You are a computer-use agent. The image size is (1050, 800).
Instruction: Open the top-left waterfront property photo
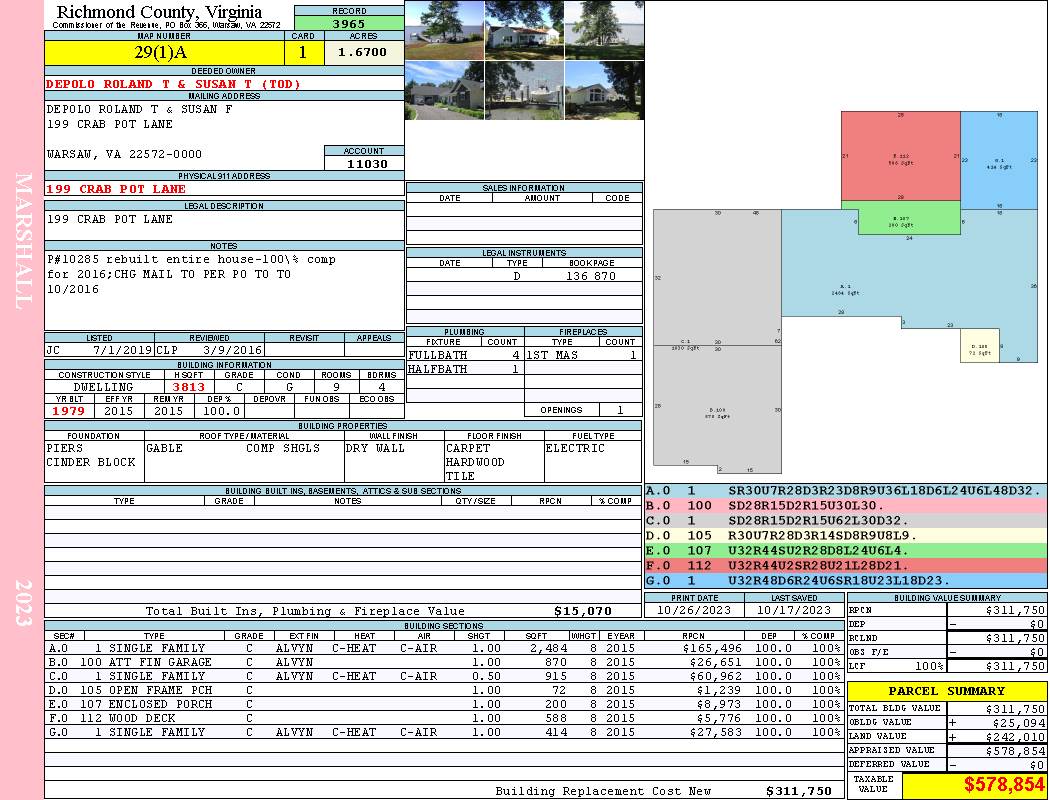click(445, 31)
